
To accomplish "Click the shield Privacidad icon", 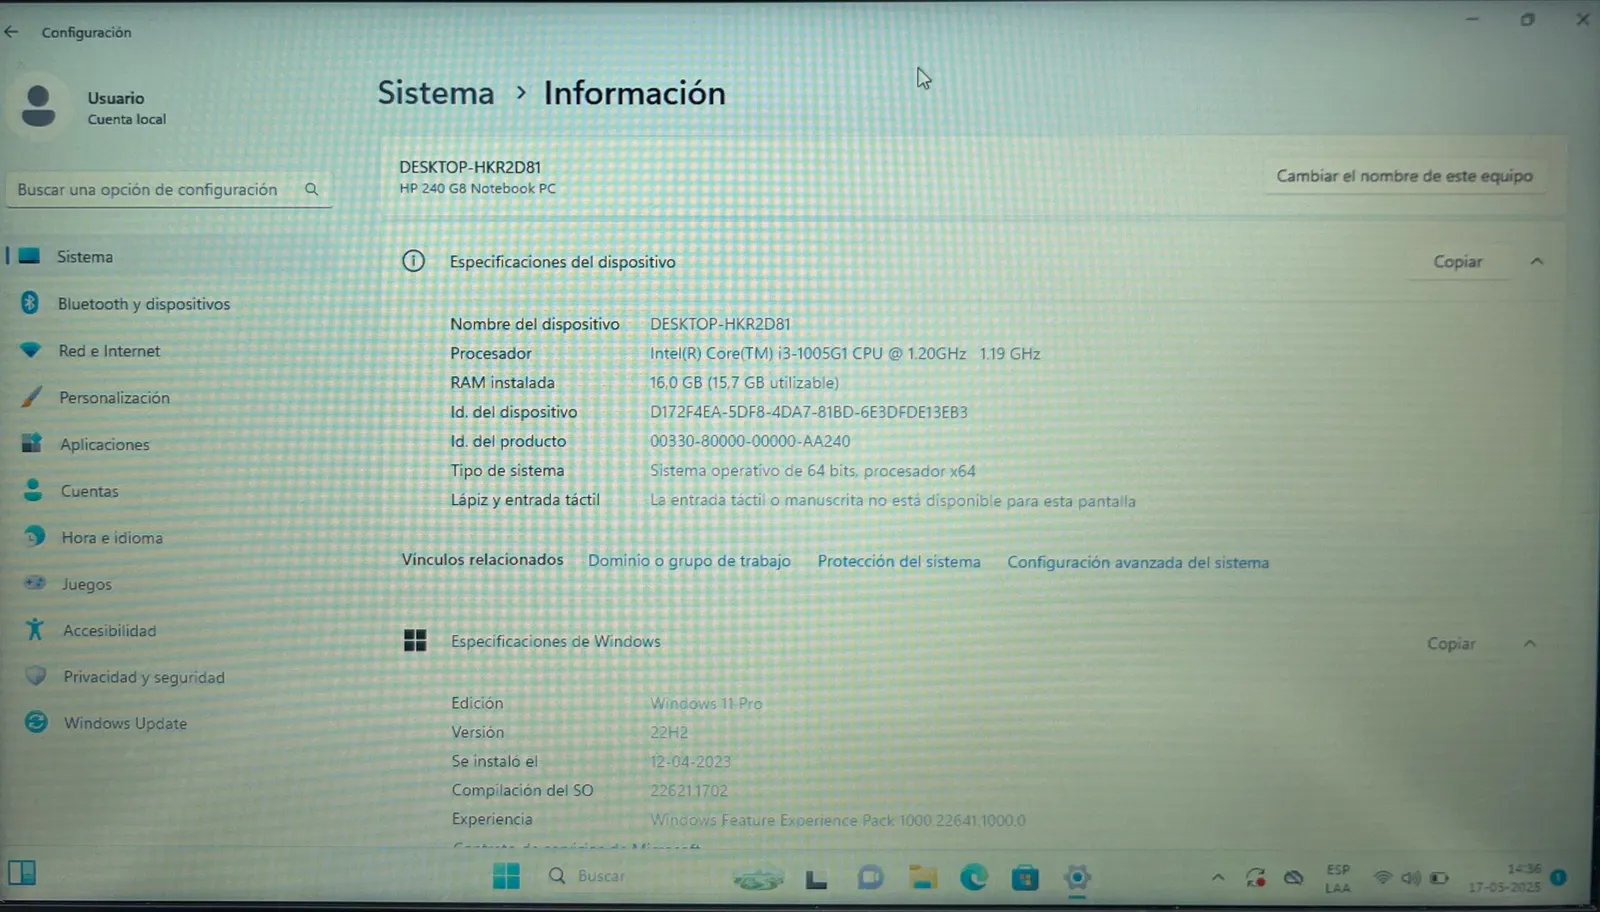I will click(36, 676).
